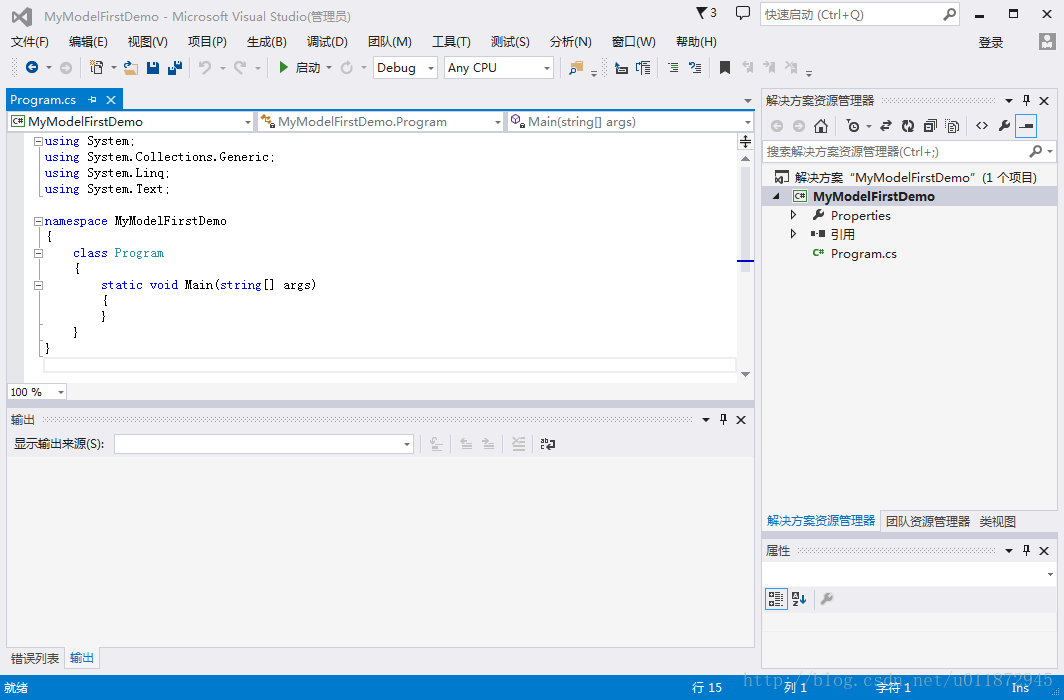Toggle auto-hide pin on Output panel
Image resolution: width=1064 pixels, height=700 pixels.
click(x=723, y=420)
